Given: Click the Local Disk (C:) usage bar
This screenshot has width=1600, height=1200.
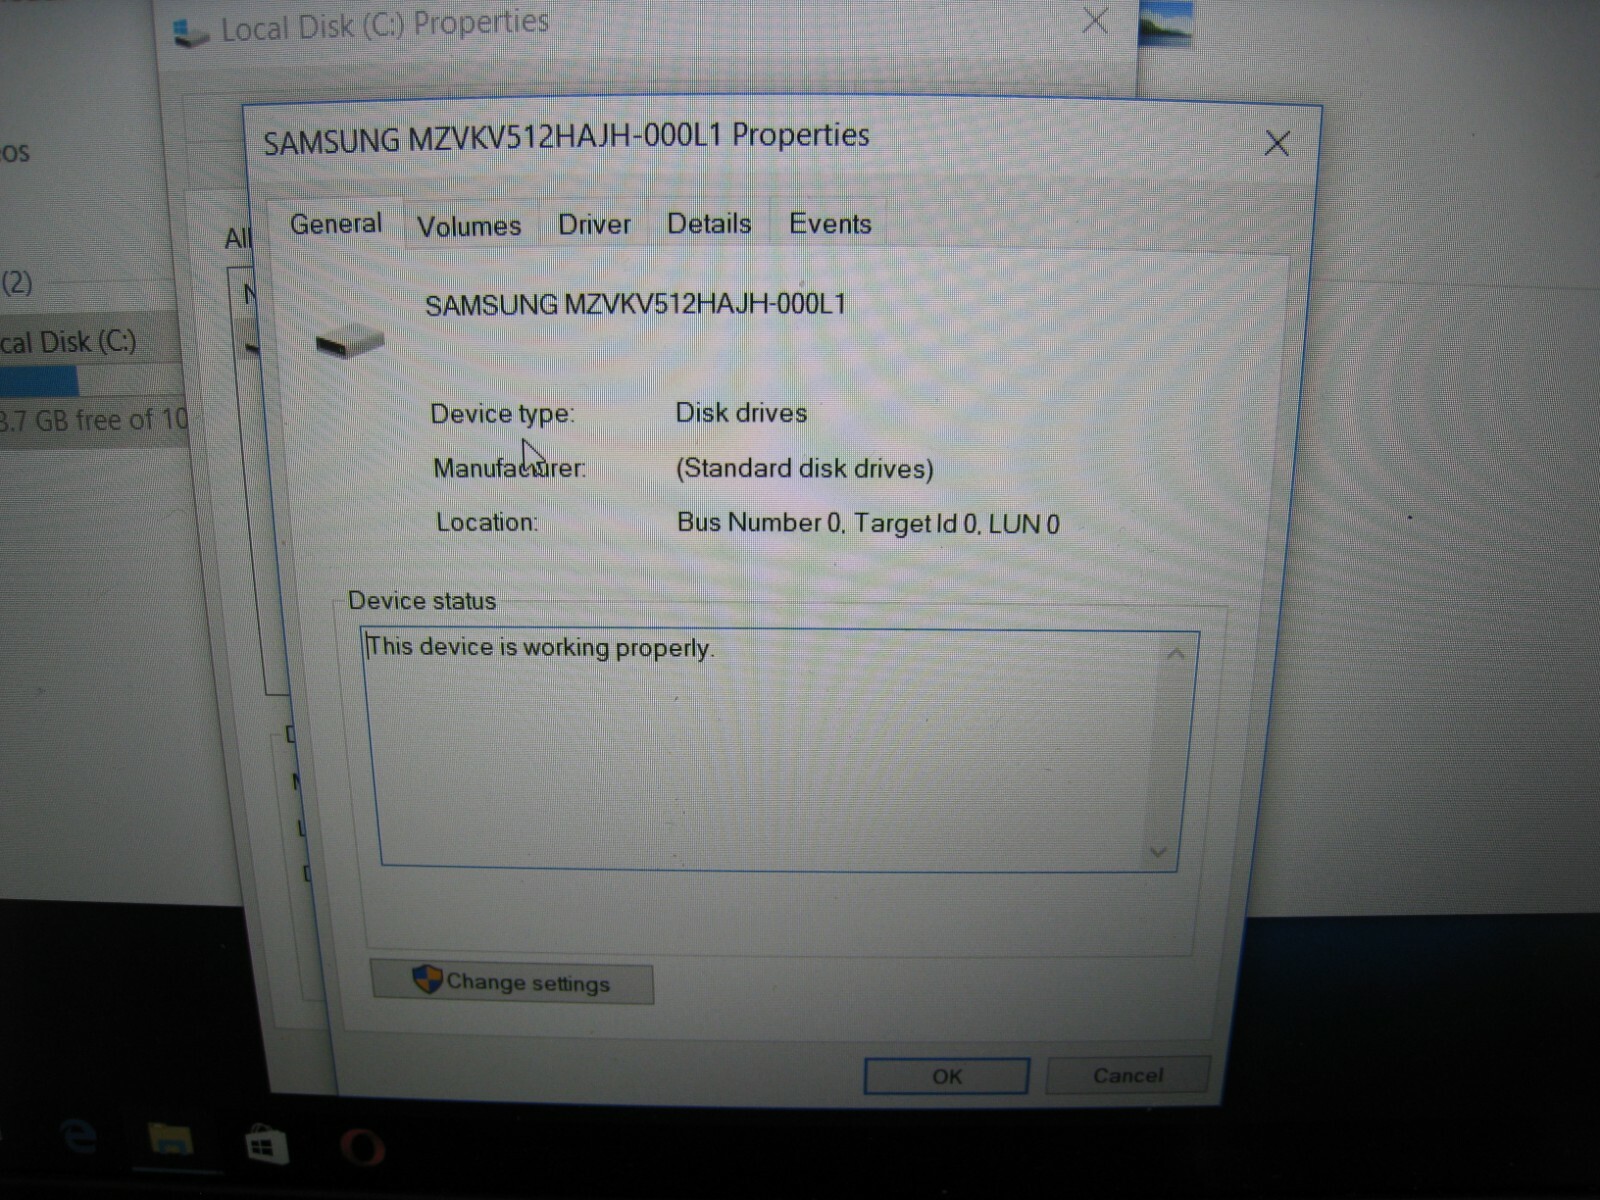Looking at the screenshot, I should (x=90, y=381).
